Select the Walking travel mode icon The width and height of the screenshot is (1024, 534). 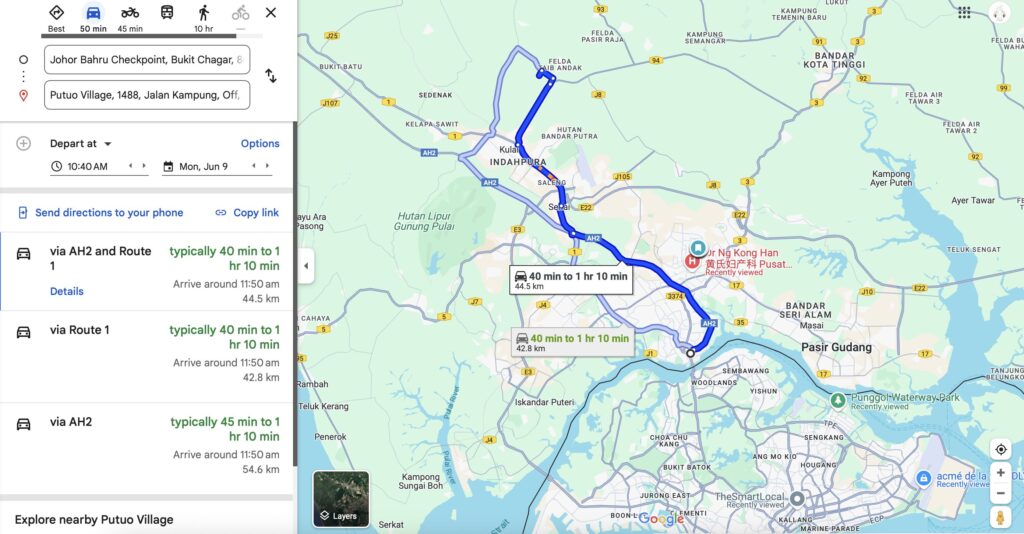[204, 13]
